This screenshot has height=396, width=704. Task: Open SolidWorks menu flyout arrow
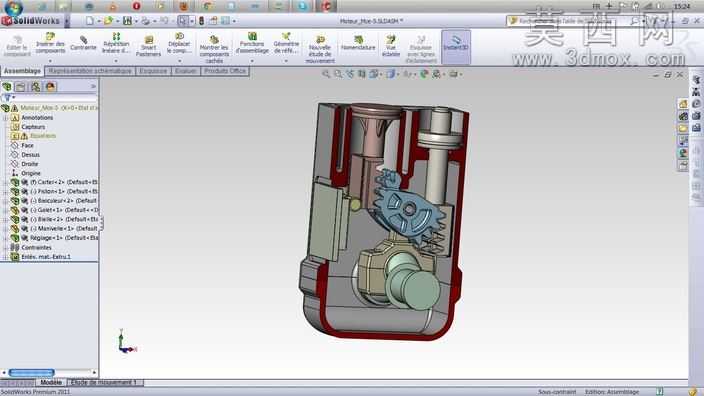click(x=67, y=21)
